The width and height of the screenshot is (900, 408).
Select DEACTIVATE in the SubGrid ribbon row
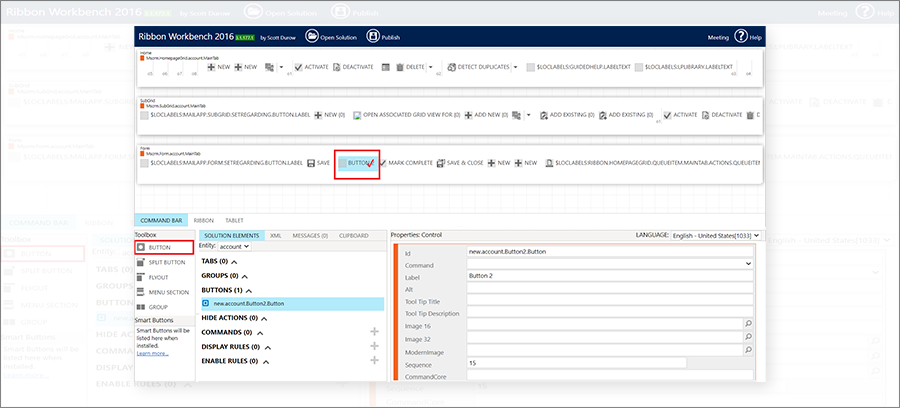tap(722, 115)
